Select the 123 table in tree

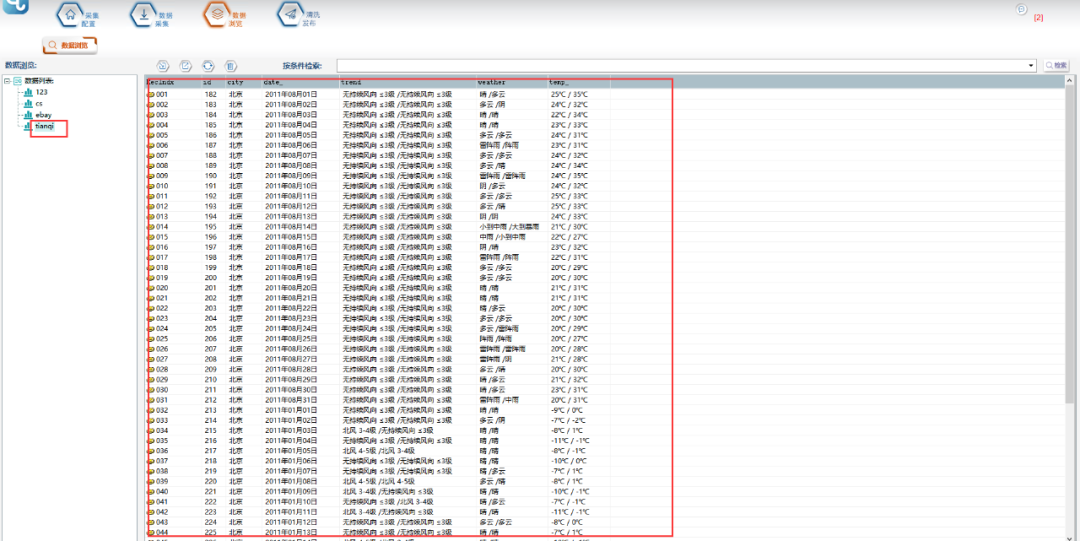point(42,92)
